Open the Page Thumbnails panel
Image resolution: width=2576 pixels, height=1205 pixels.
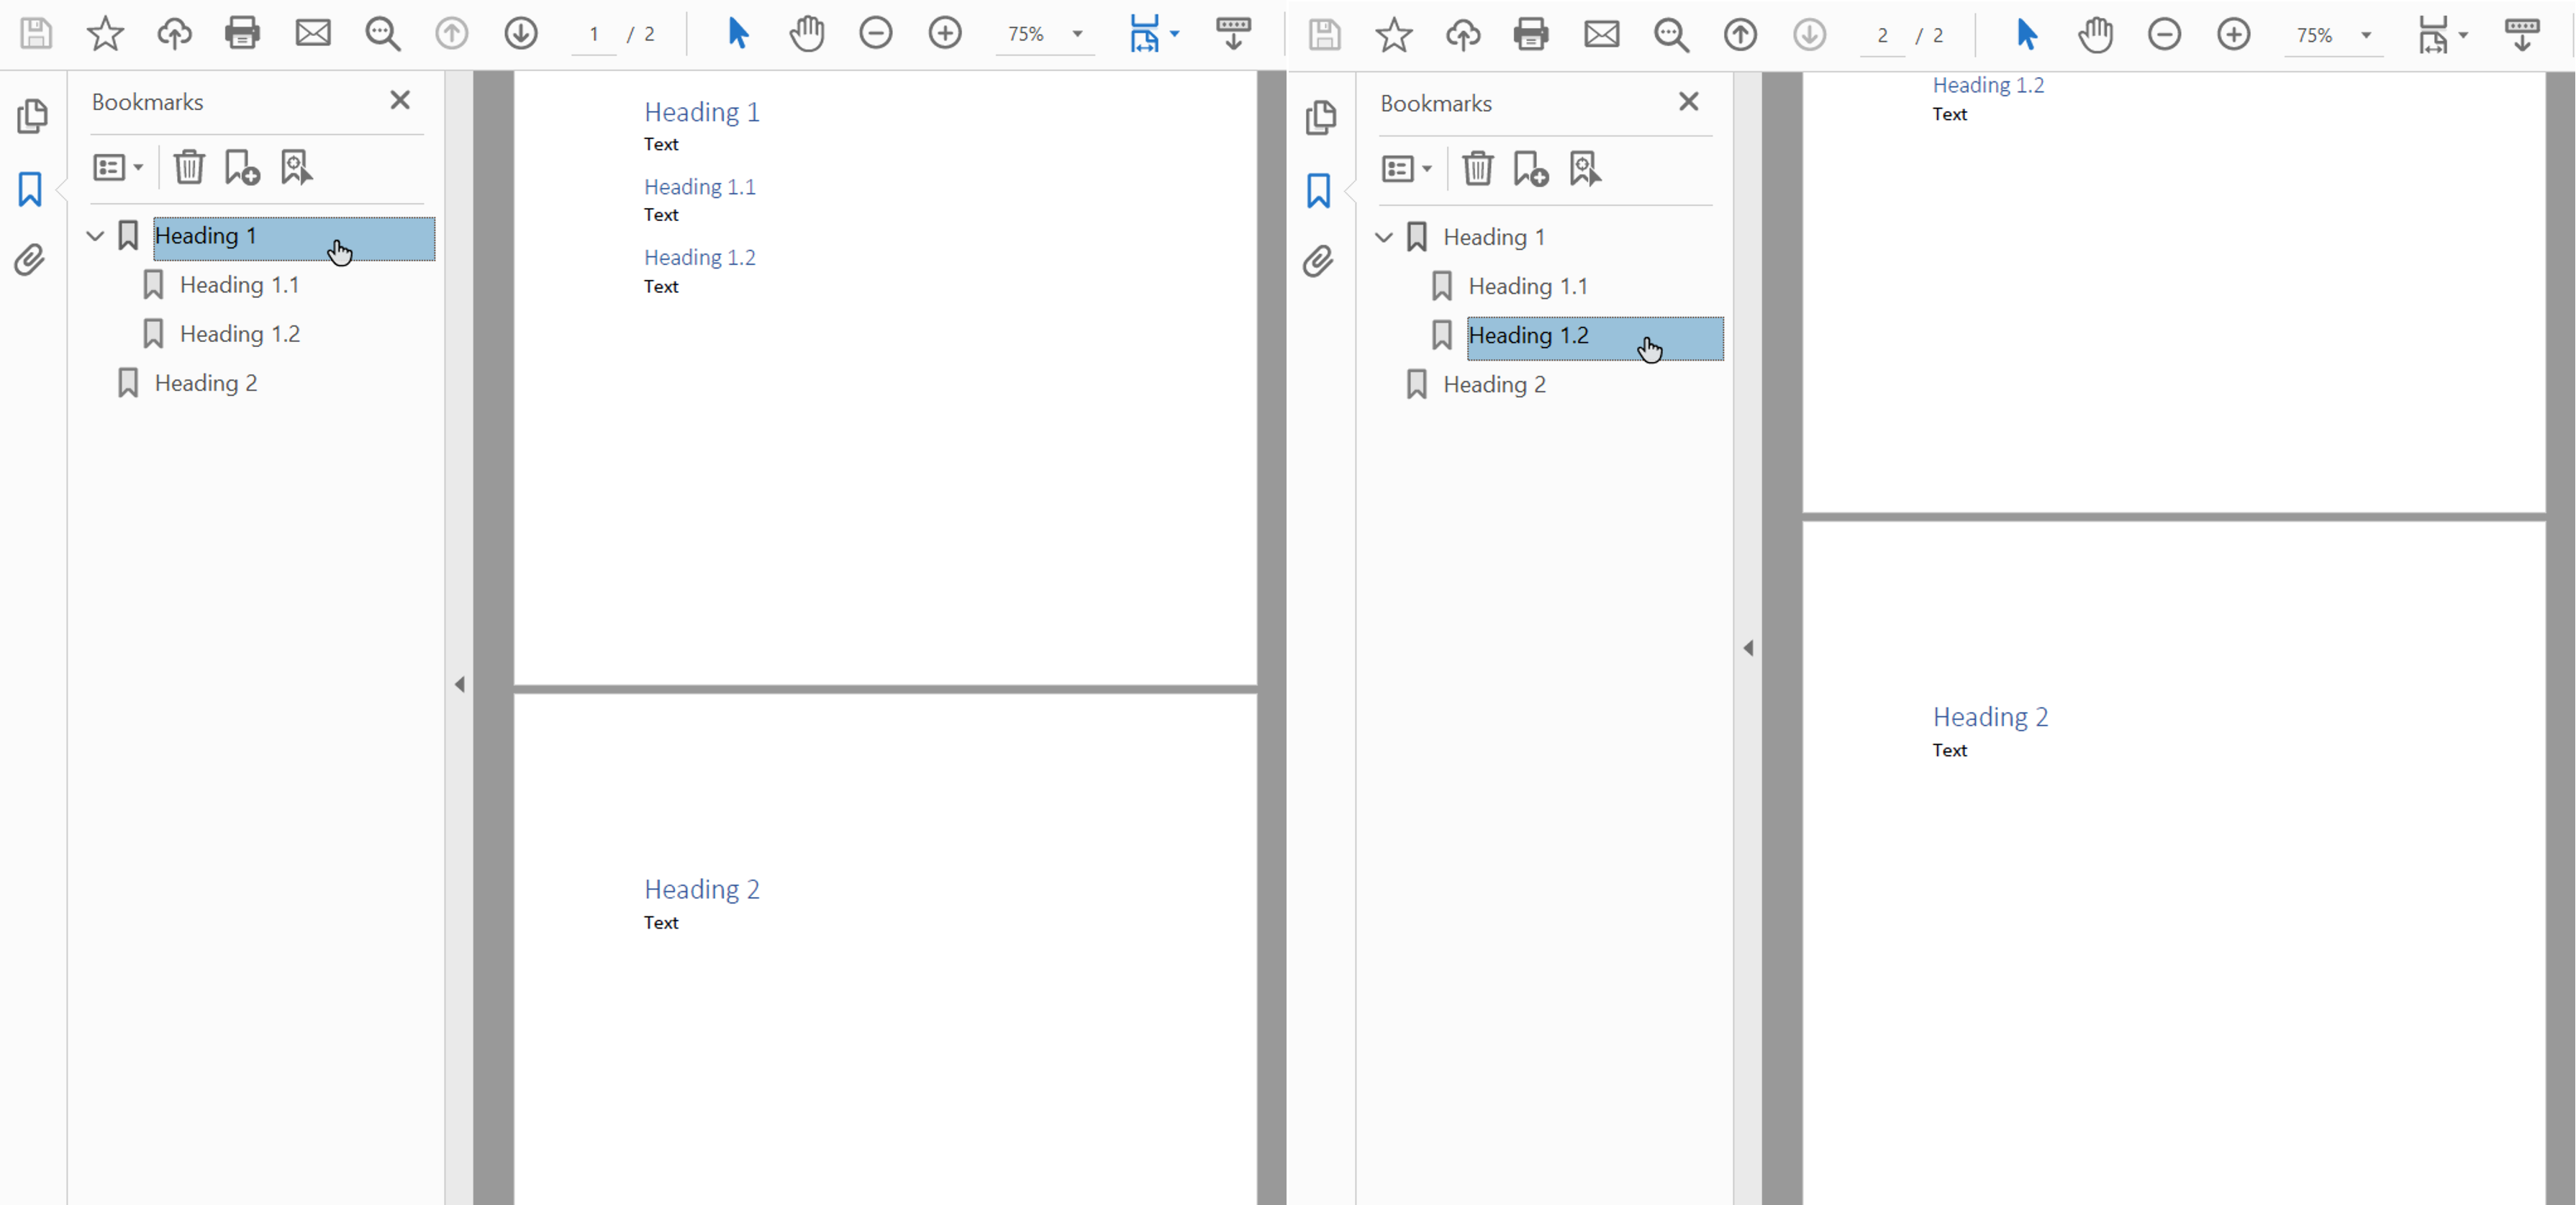[x=33, y=116]
